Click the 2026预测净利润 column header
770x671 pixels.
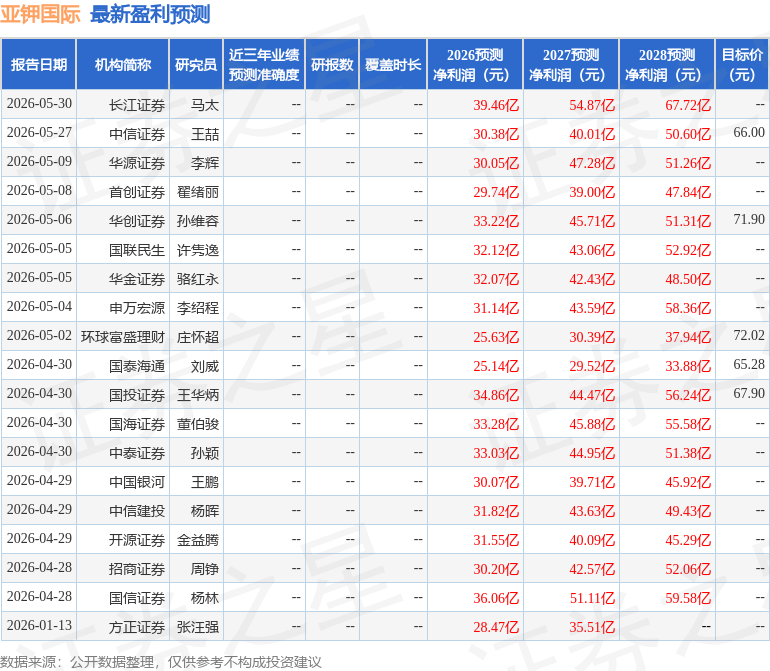pyautogui.click(x=475, y=64)
